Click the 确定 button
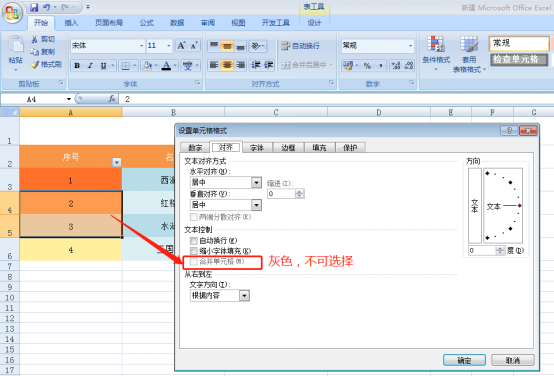The image size is (554, 376). click(x=464, y=360)
